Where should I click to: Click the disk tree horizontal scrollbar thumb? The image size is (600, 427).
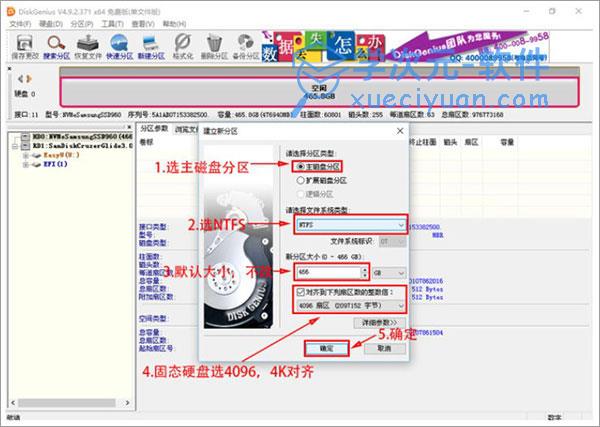point(67,403)
